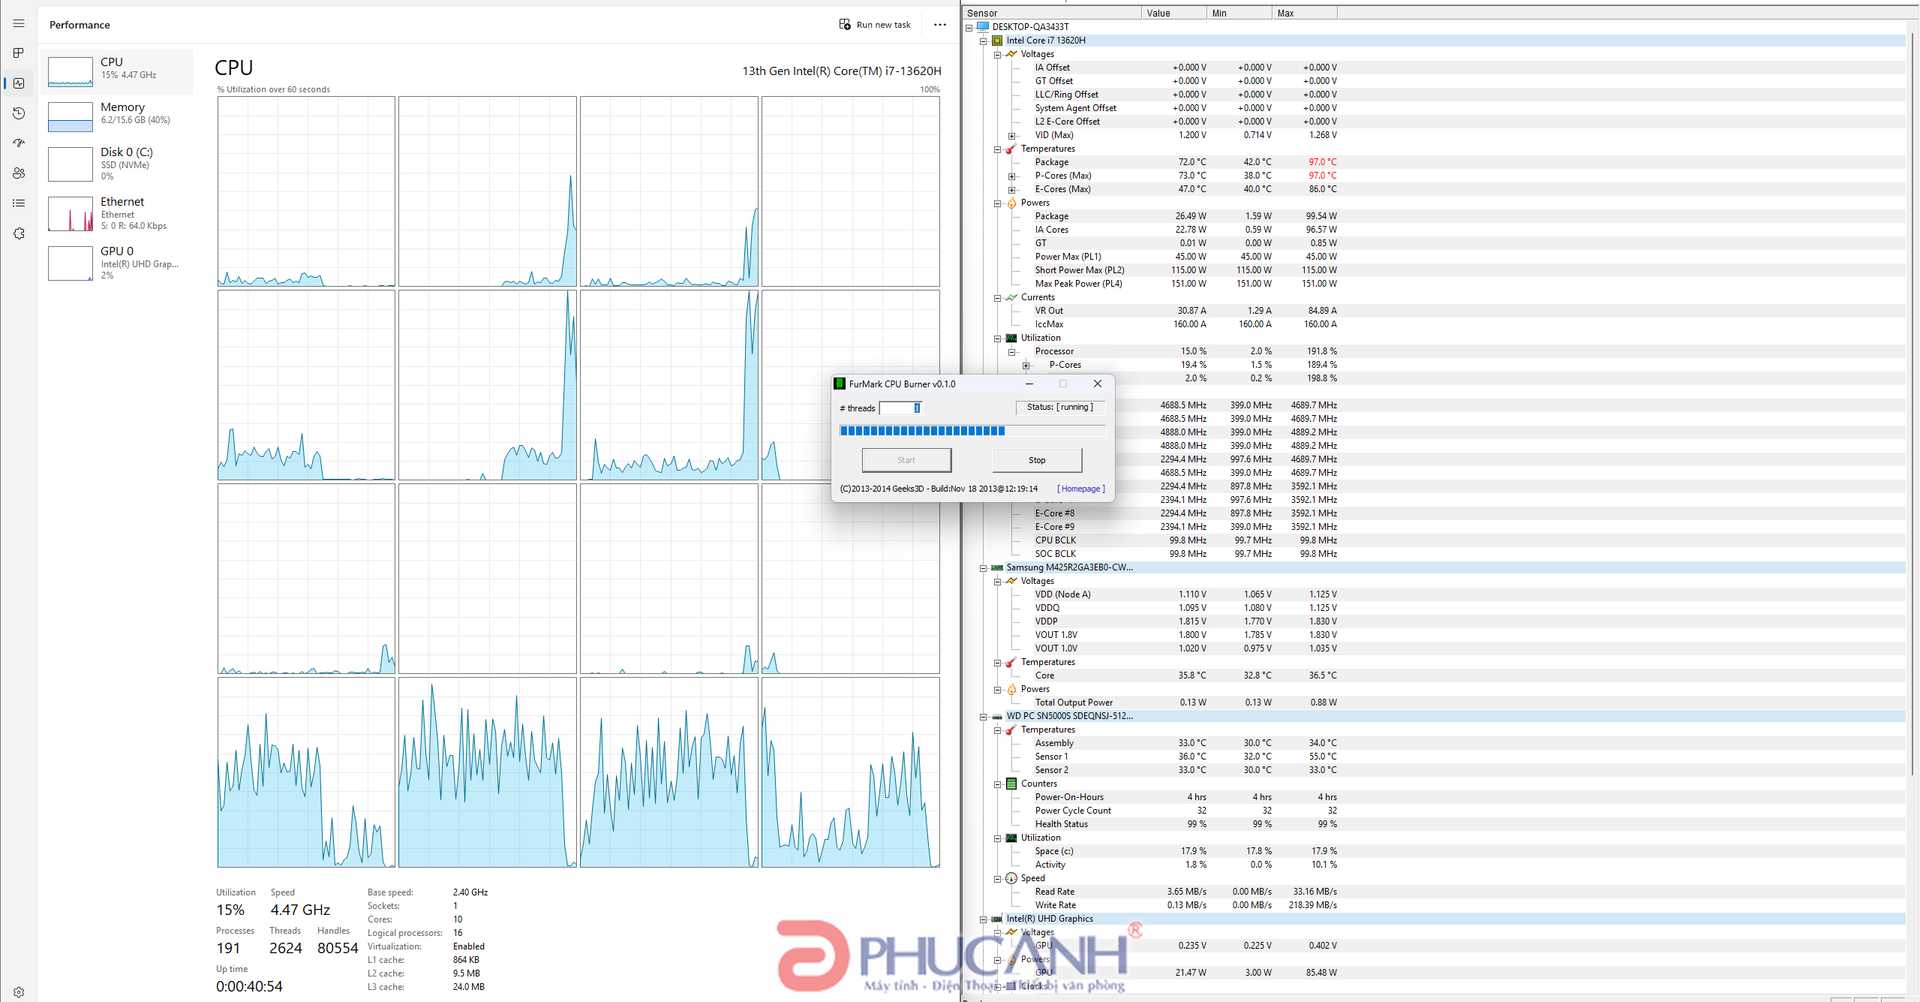Select Memory in the performance list
Image resolution: width=1920 pixels, height=1002 pixels.
click(x=120, y=114)
